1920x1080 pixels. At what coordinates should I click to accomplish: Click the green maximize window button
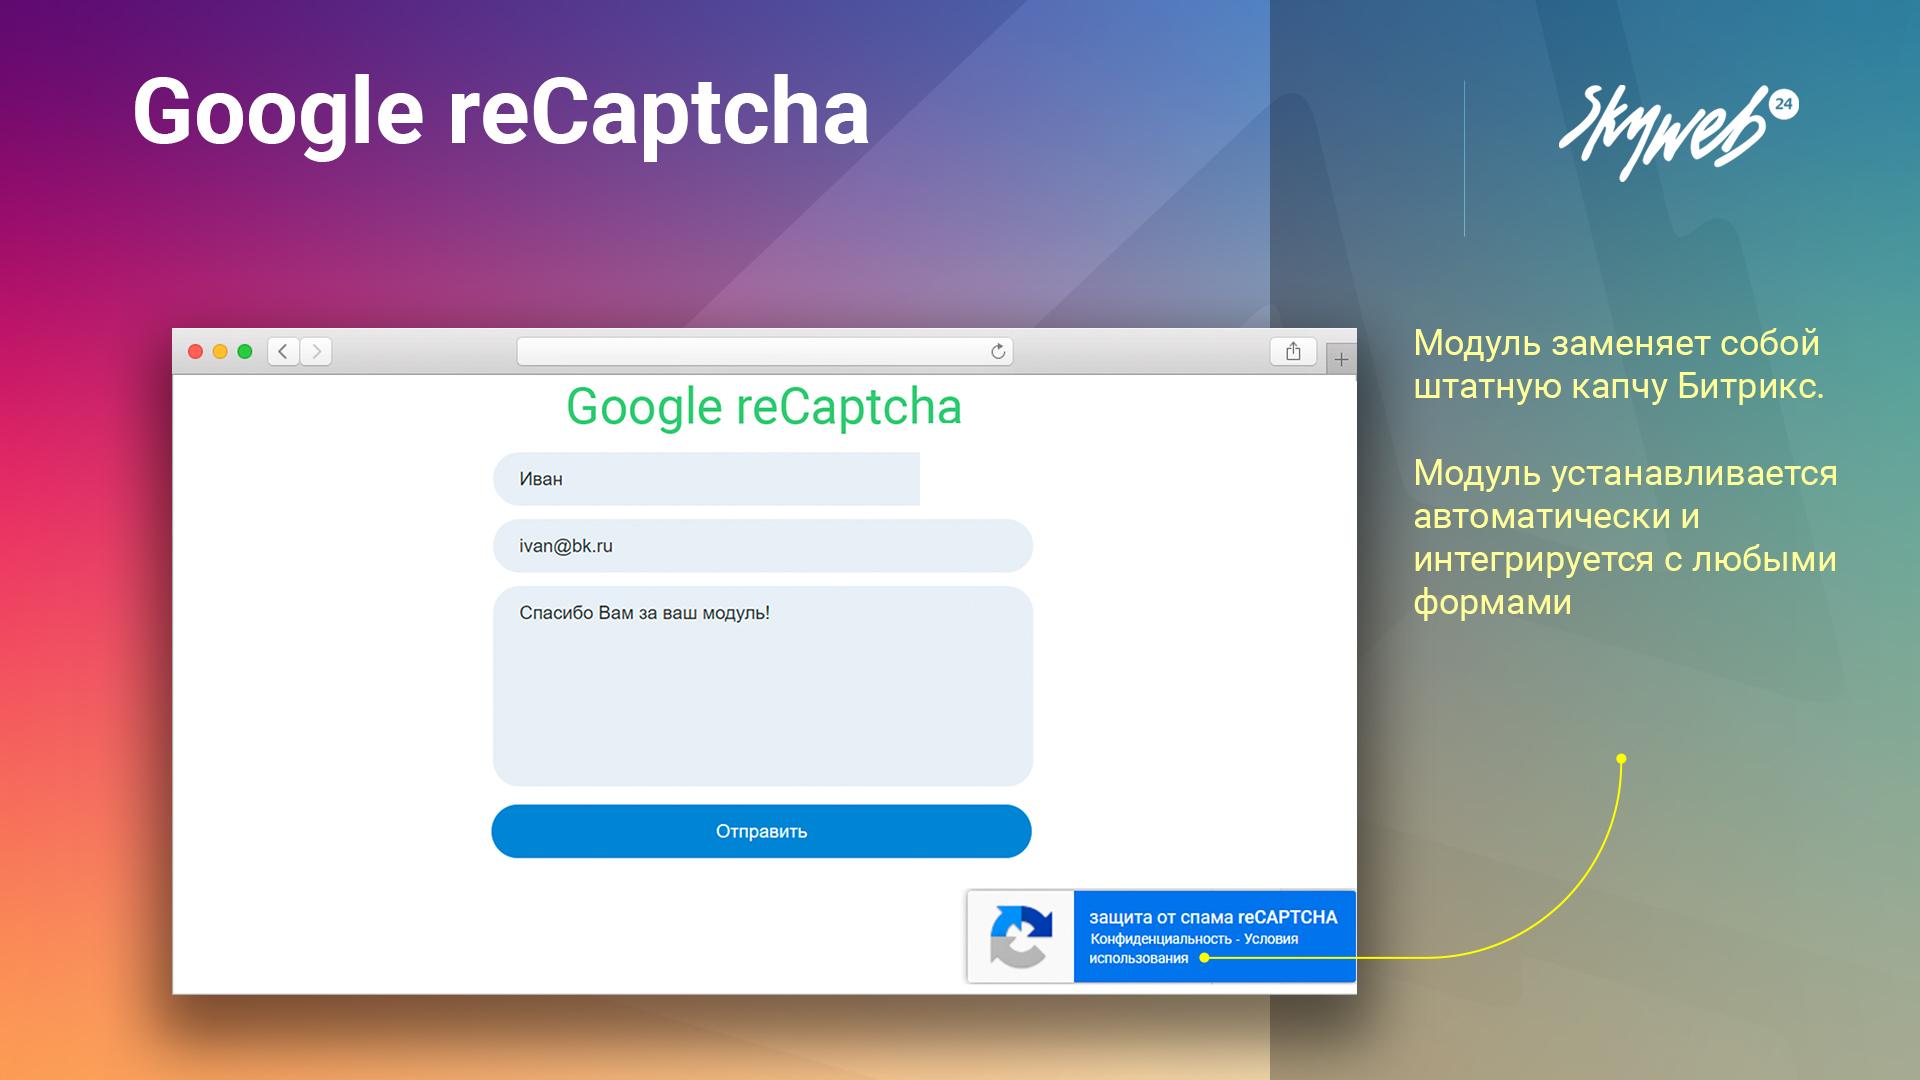click(x=245, y=351)
